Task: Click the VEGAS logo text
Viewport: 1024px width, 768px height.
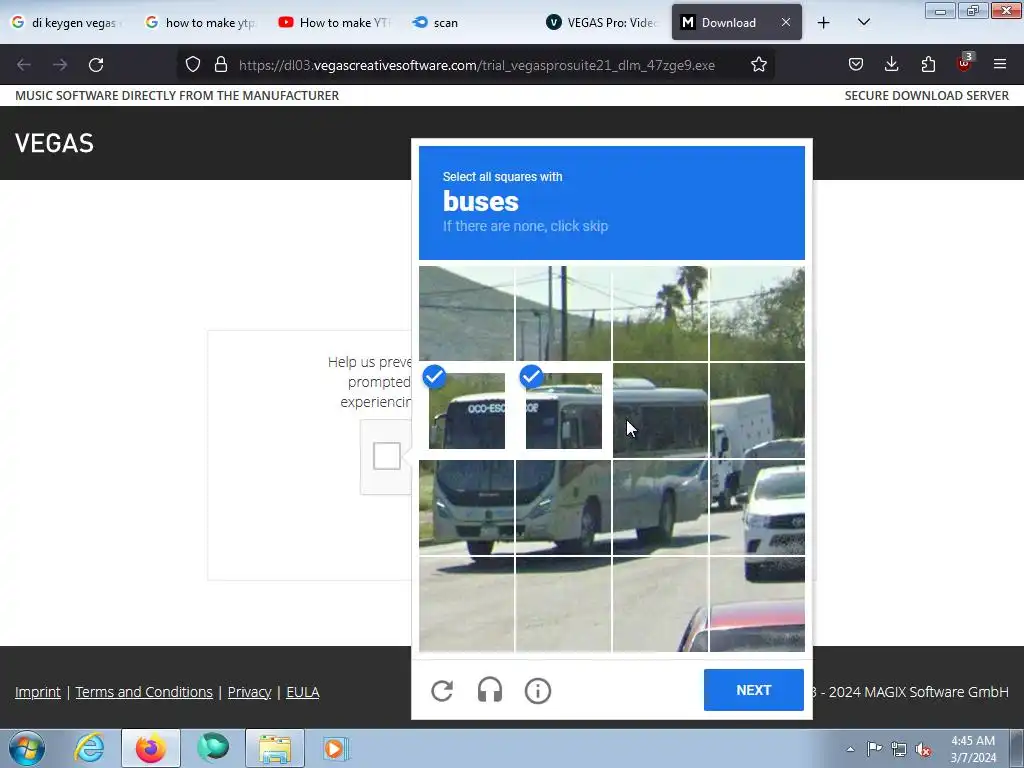Action: click(54, 143)
